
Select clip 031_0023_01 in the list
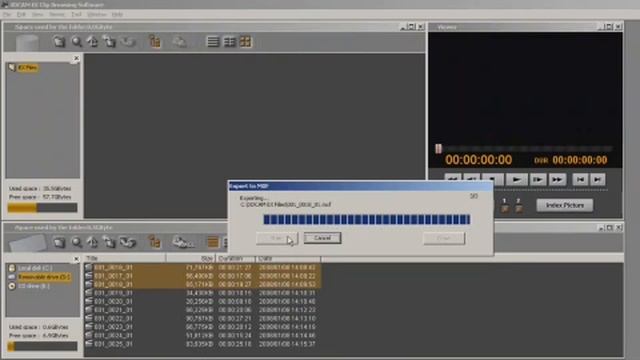tap(203, 327)
